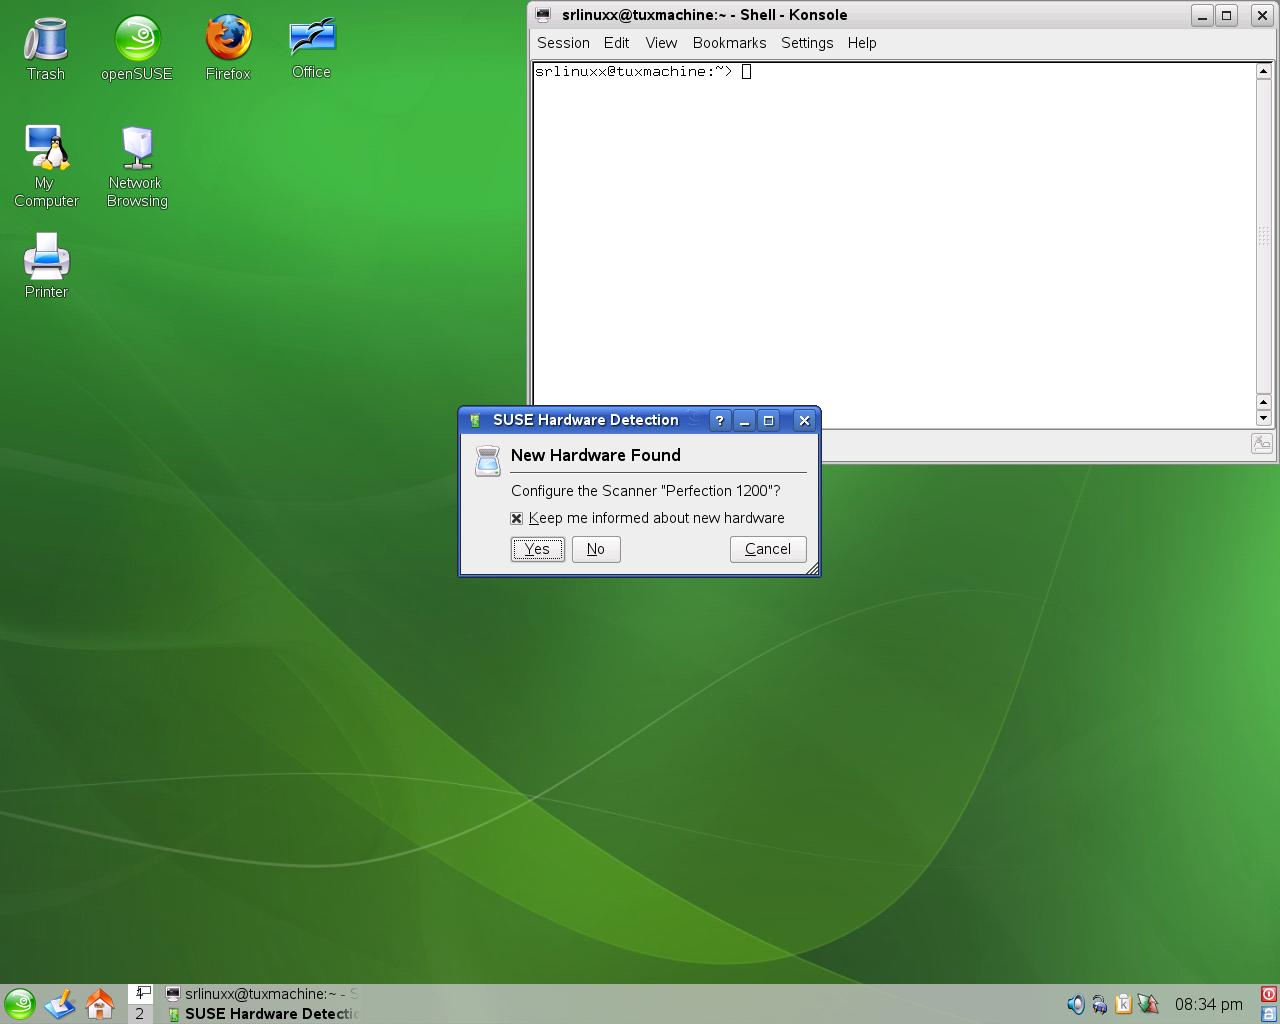Switch to virtual desktop 2
The width and height of the screenshot is (1280, 1024).
140,1014
